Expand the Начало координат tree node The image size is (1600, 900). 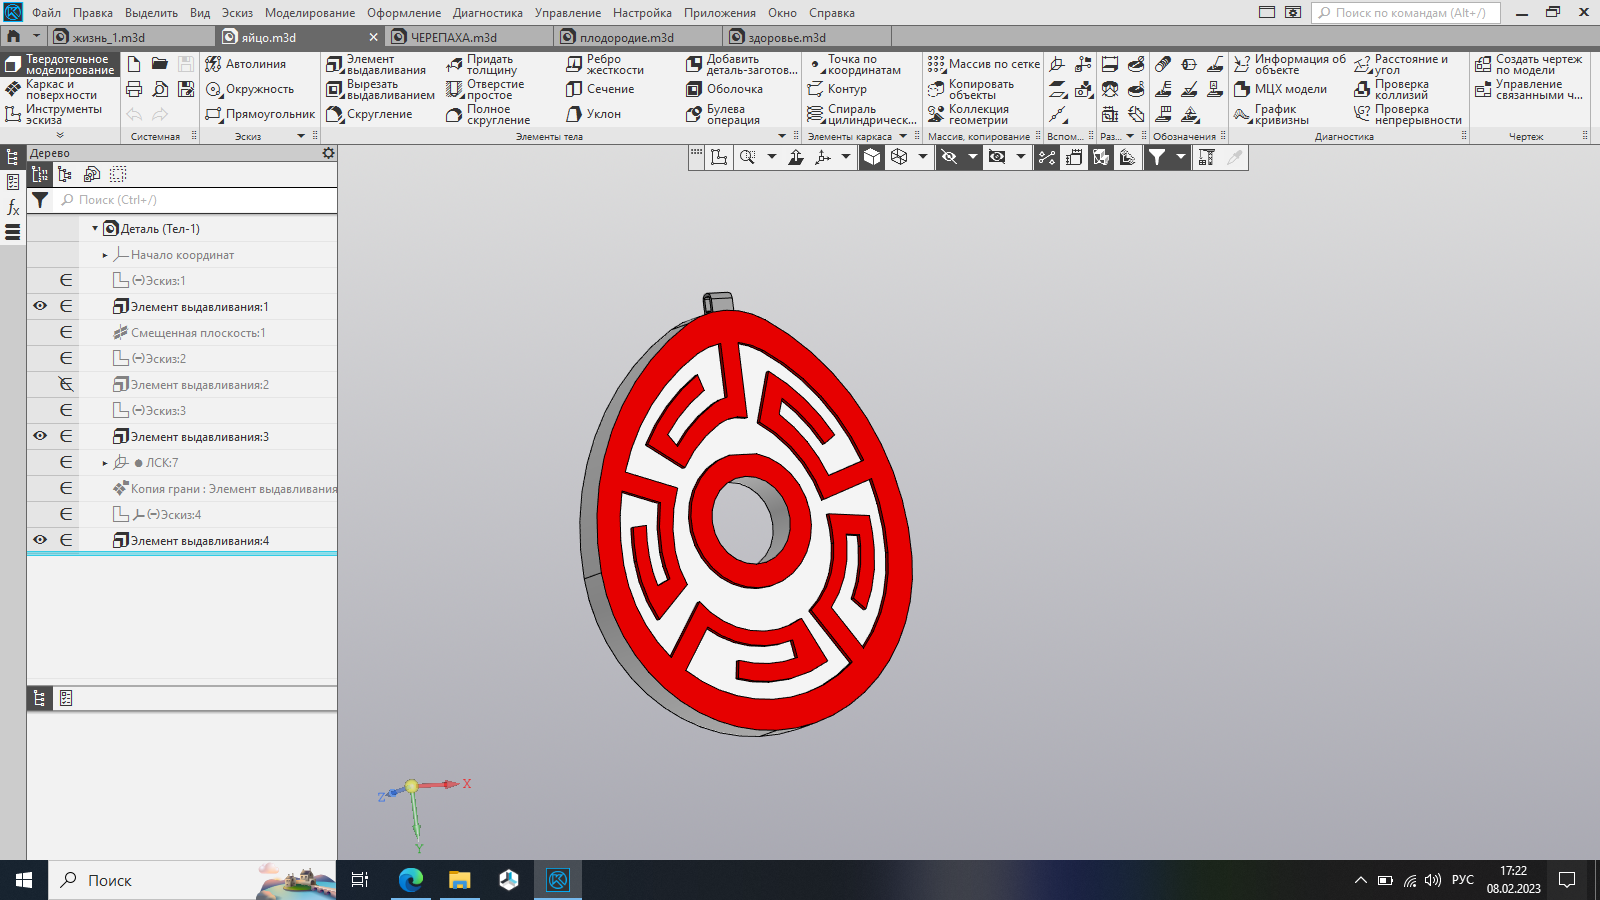tap(105, 255)
